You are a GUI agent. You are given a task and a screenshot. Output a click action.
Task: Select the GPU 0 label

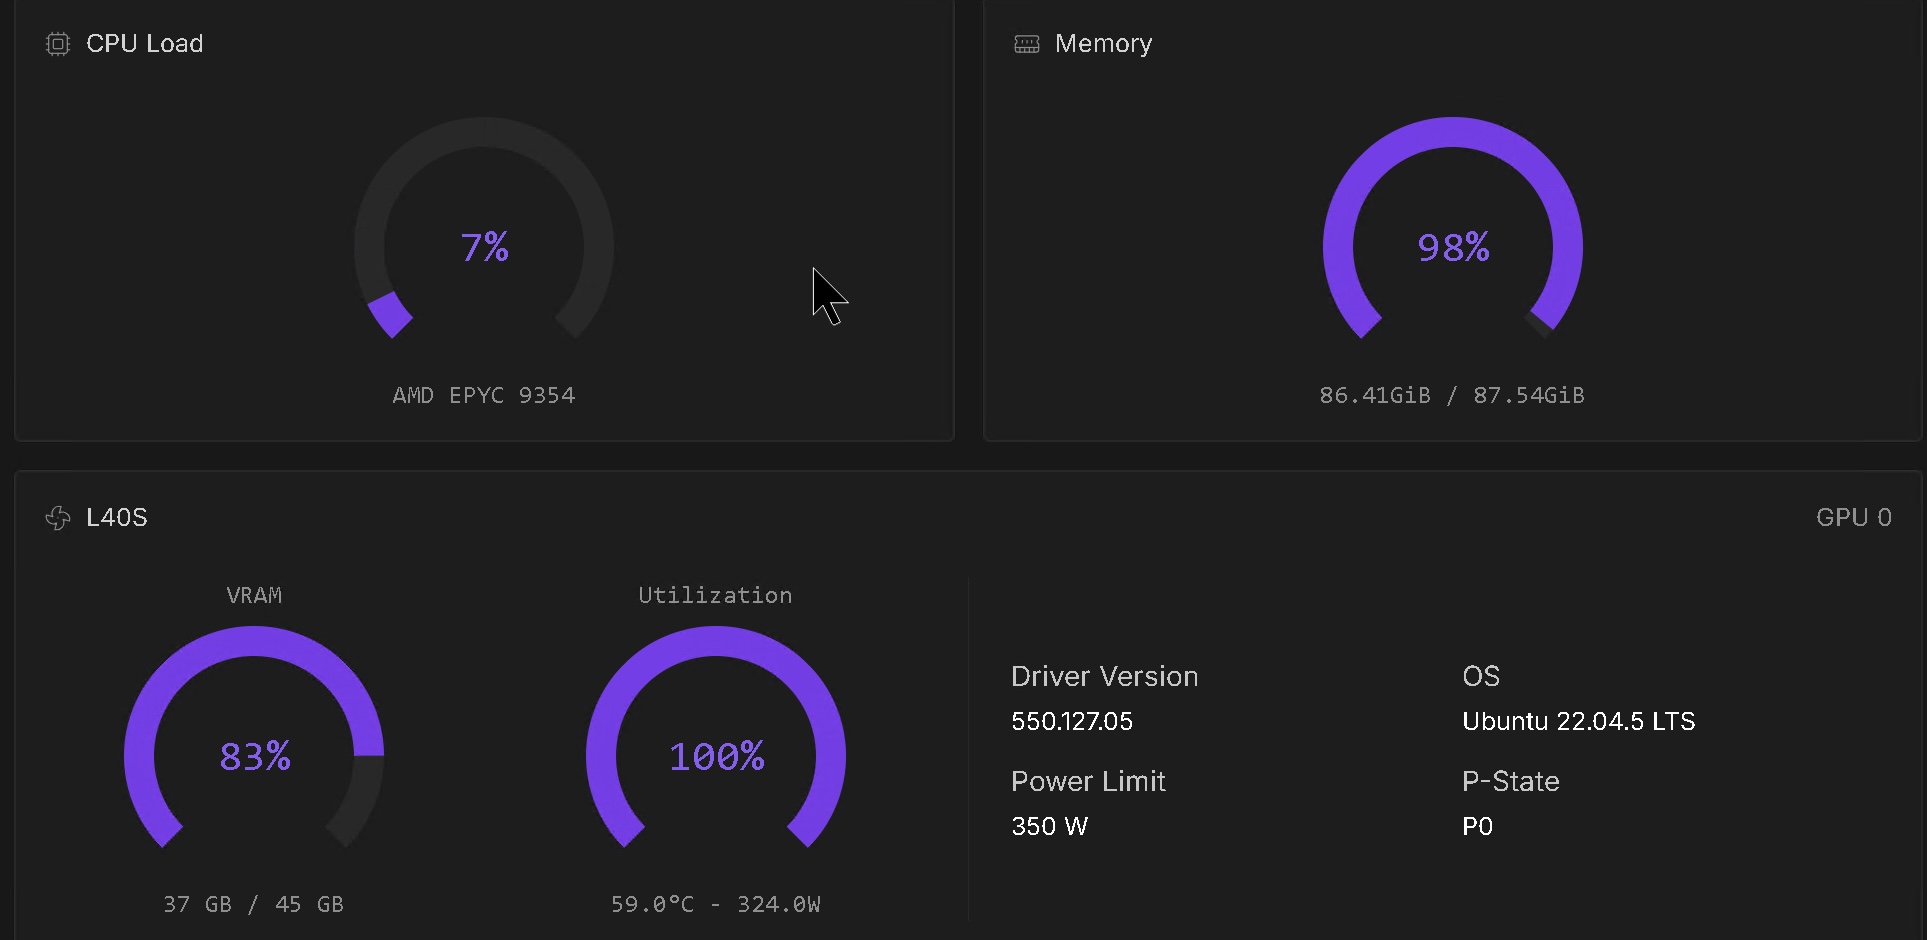click(x=1854, y=518)
